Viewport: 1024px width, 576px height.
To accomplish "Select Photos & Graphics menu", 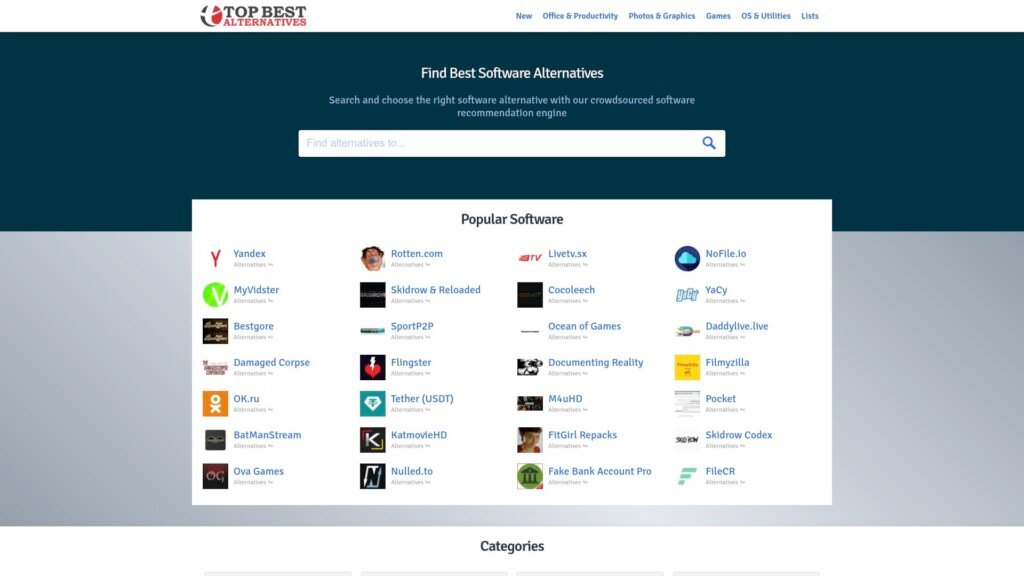I will [x=662, y=16].
